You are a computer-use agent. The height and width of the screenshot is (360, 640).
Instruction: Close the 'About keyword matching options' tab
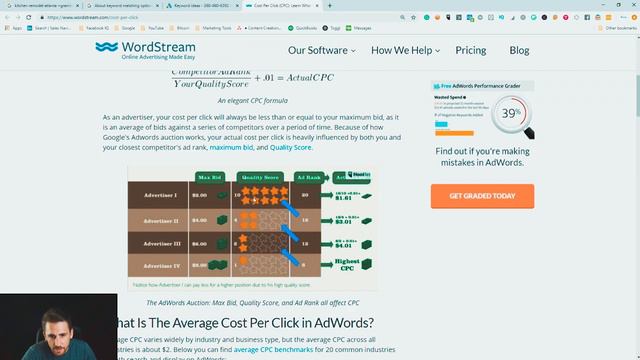click(158, 6)
